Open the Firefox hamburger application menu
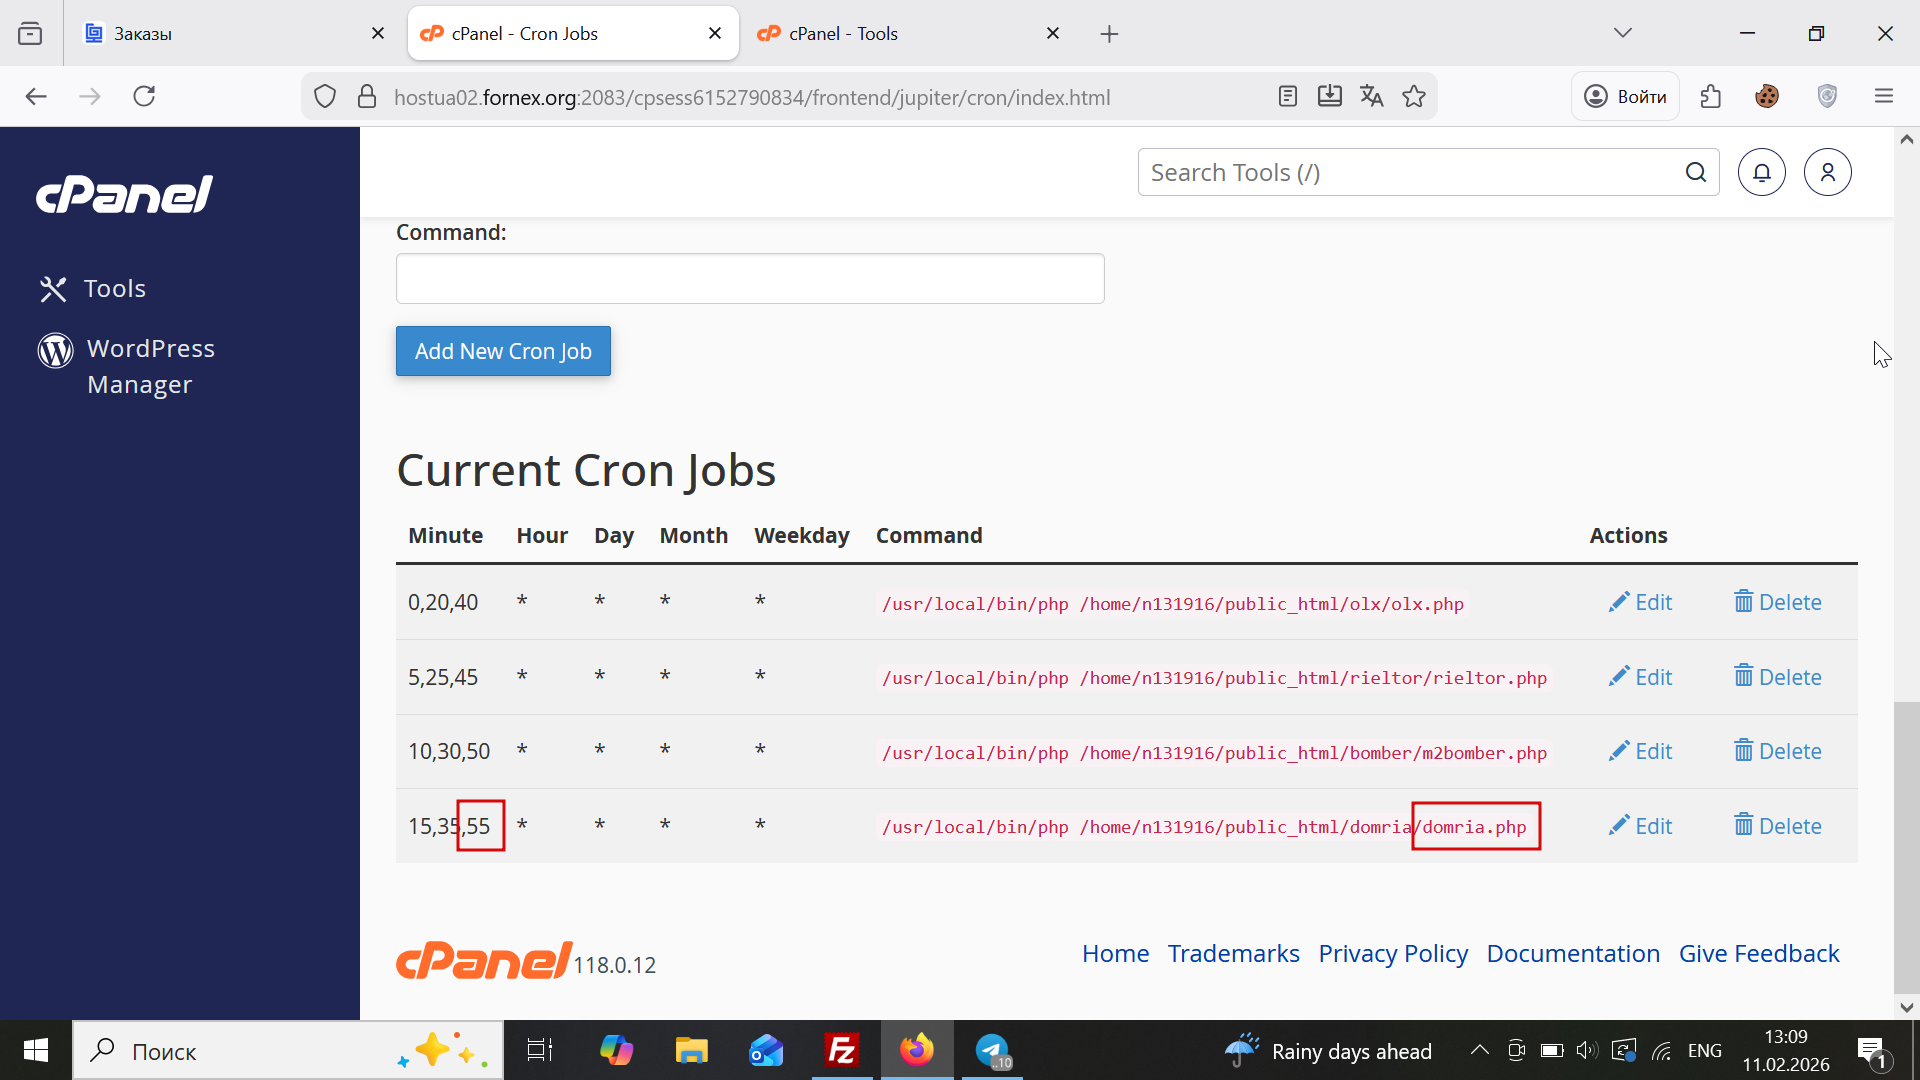 (1884, 97)
